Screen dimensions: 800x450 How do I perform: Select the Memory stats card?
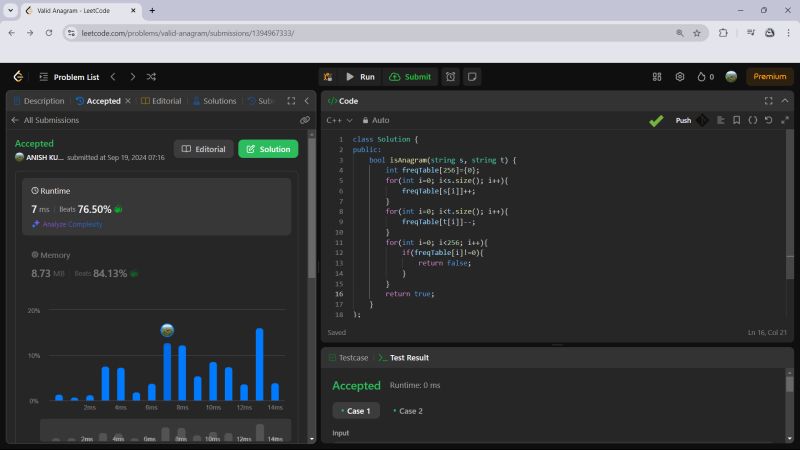point(157,265)
